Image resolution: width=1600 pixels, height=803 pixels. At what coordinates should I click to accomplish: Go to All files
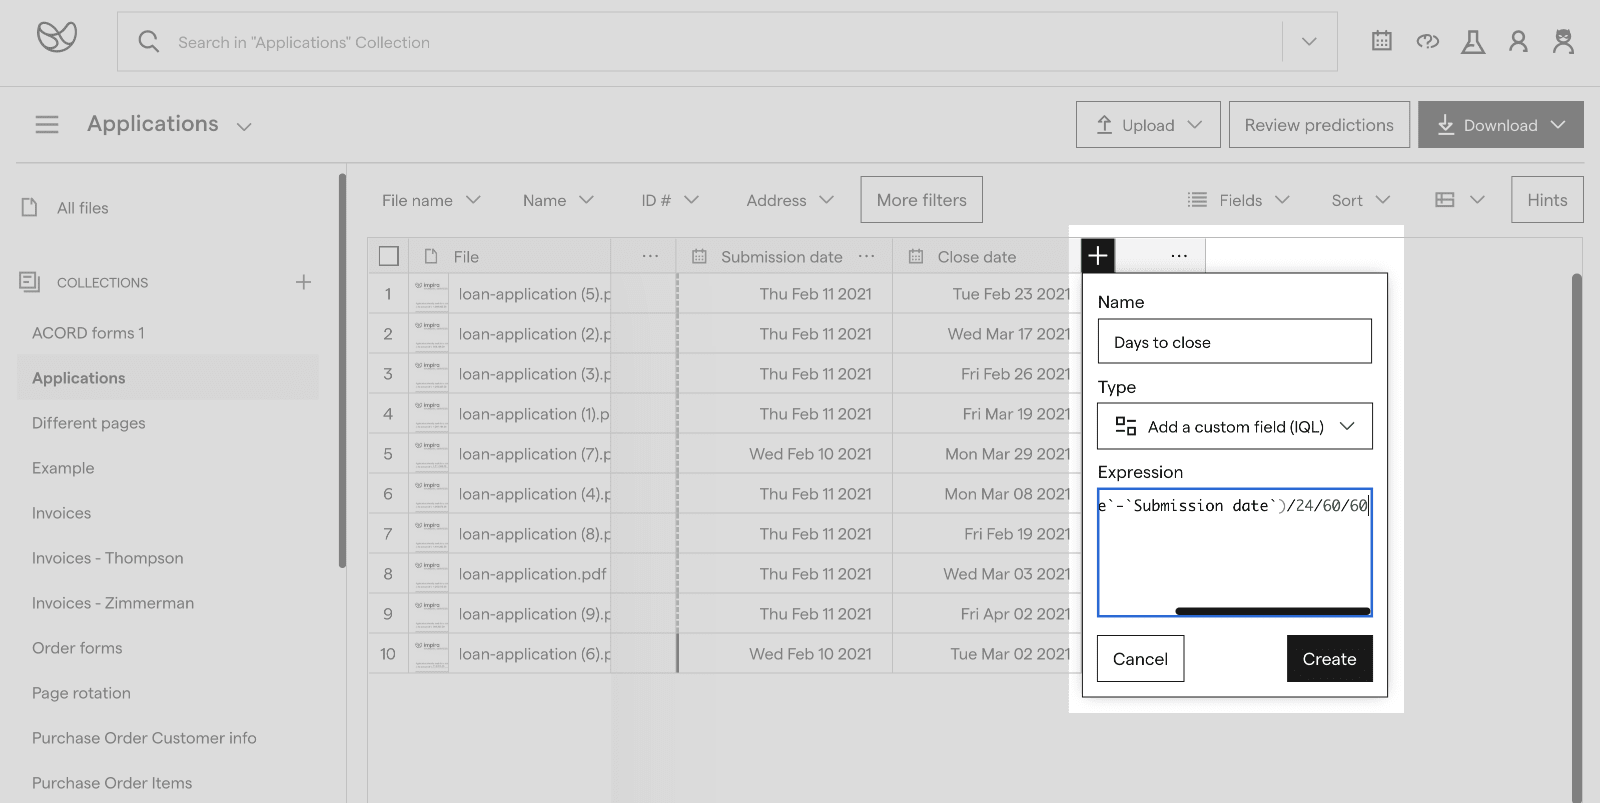pyautogui.click(x=83, y=208)
